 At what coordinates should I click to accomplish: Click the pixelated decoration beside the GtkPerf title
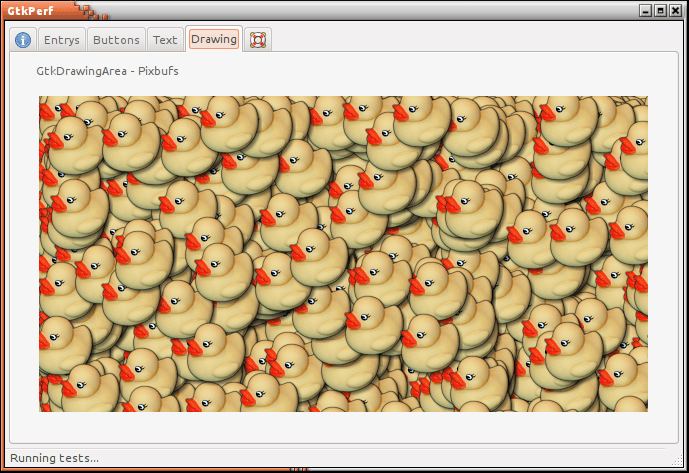click(85, 10)
